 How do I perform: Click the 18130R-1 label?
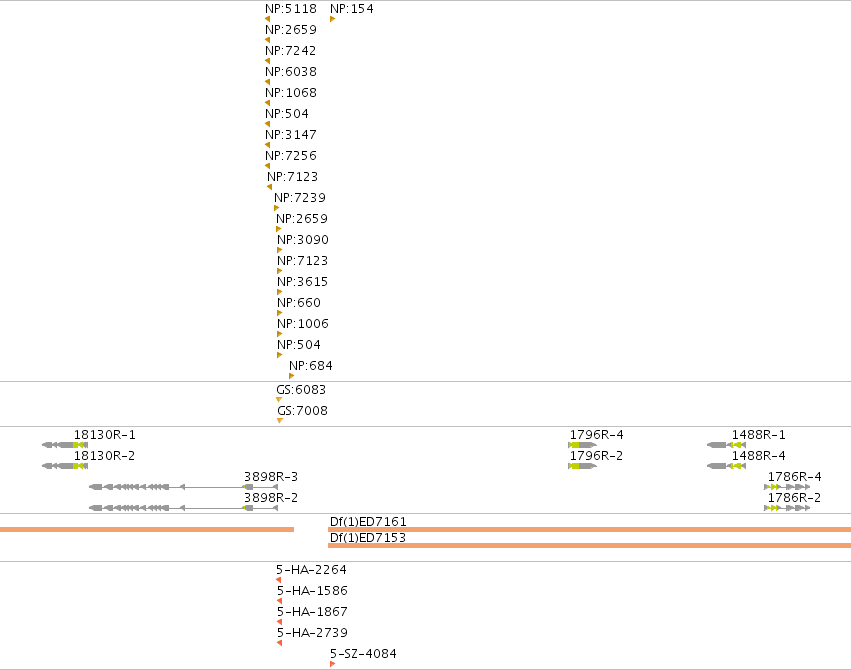click(105, 435)
